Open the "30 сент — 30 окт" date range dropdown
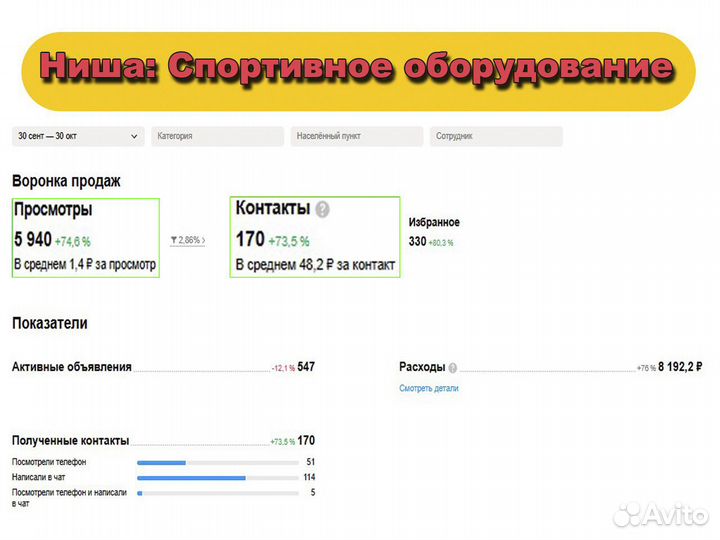Screen dimensions: 720x540 tap(77, 136)
